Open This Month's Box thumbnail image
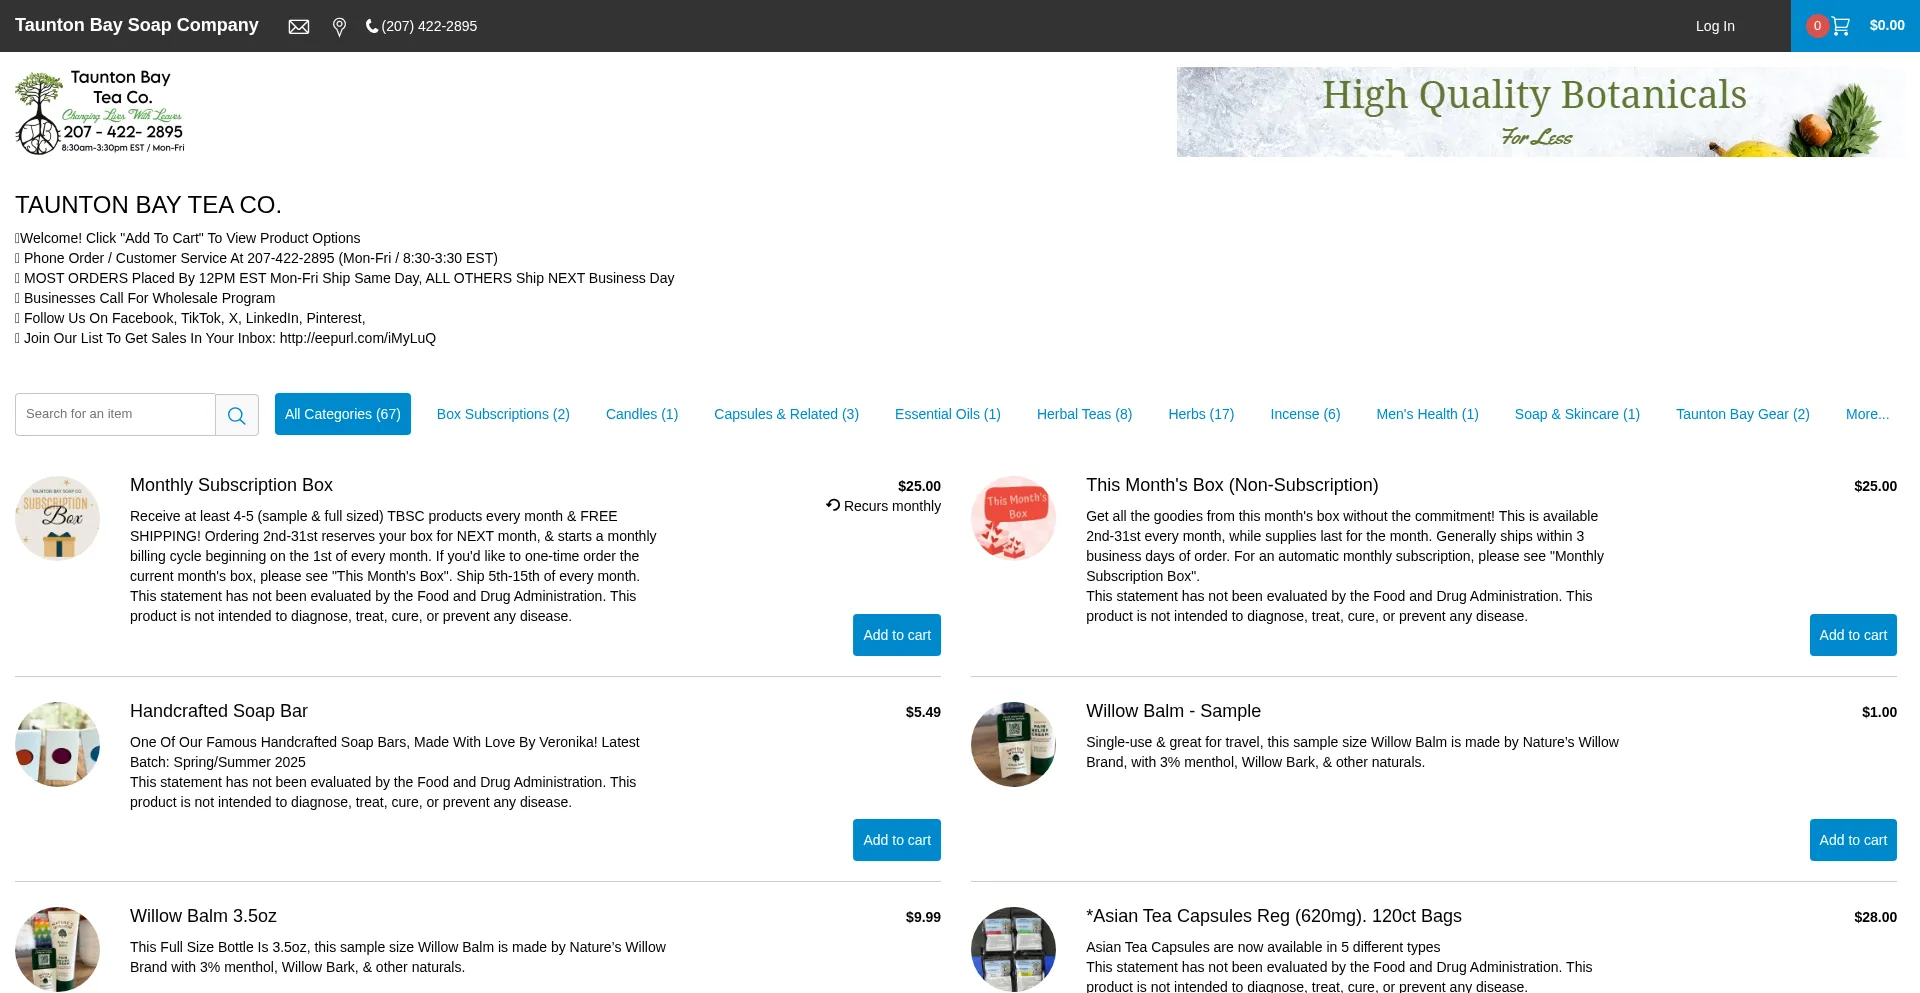Image resolution: width=1920 pixels, height=993 pixels. click(x=1013, y=518)
